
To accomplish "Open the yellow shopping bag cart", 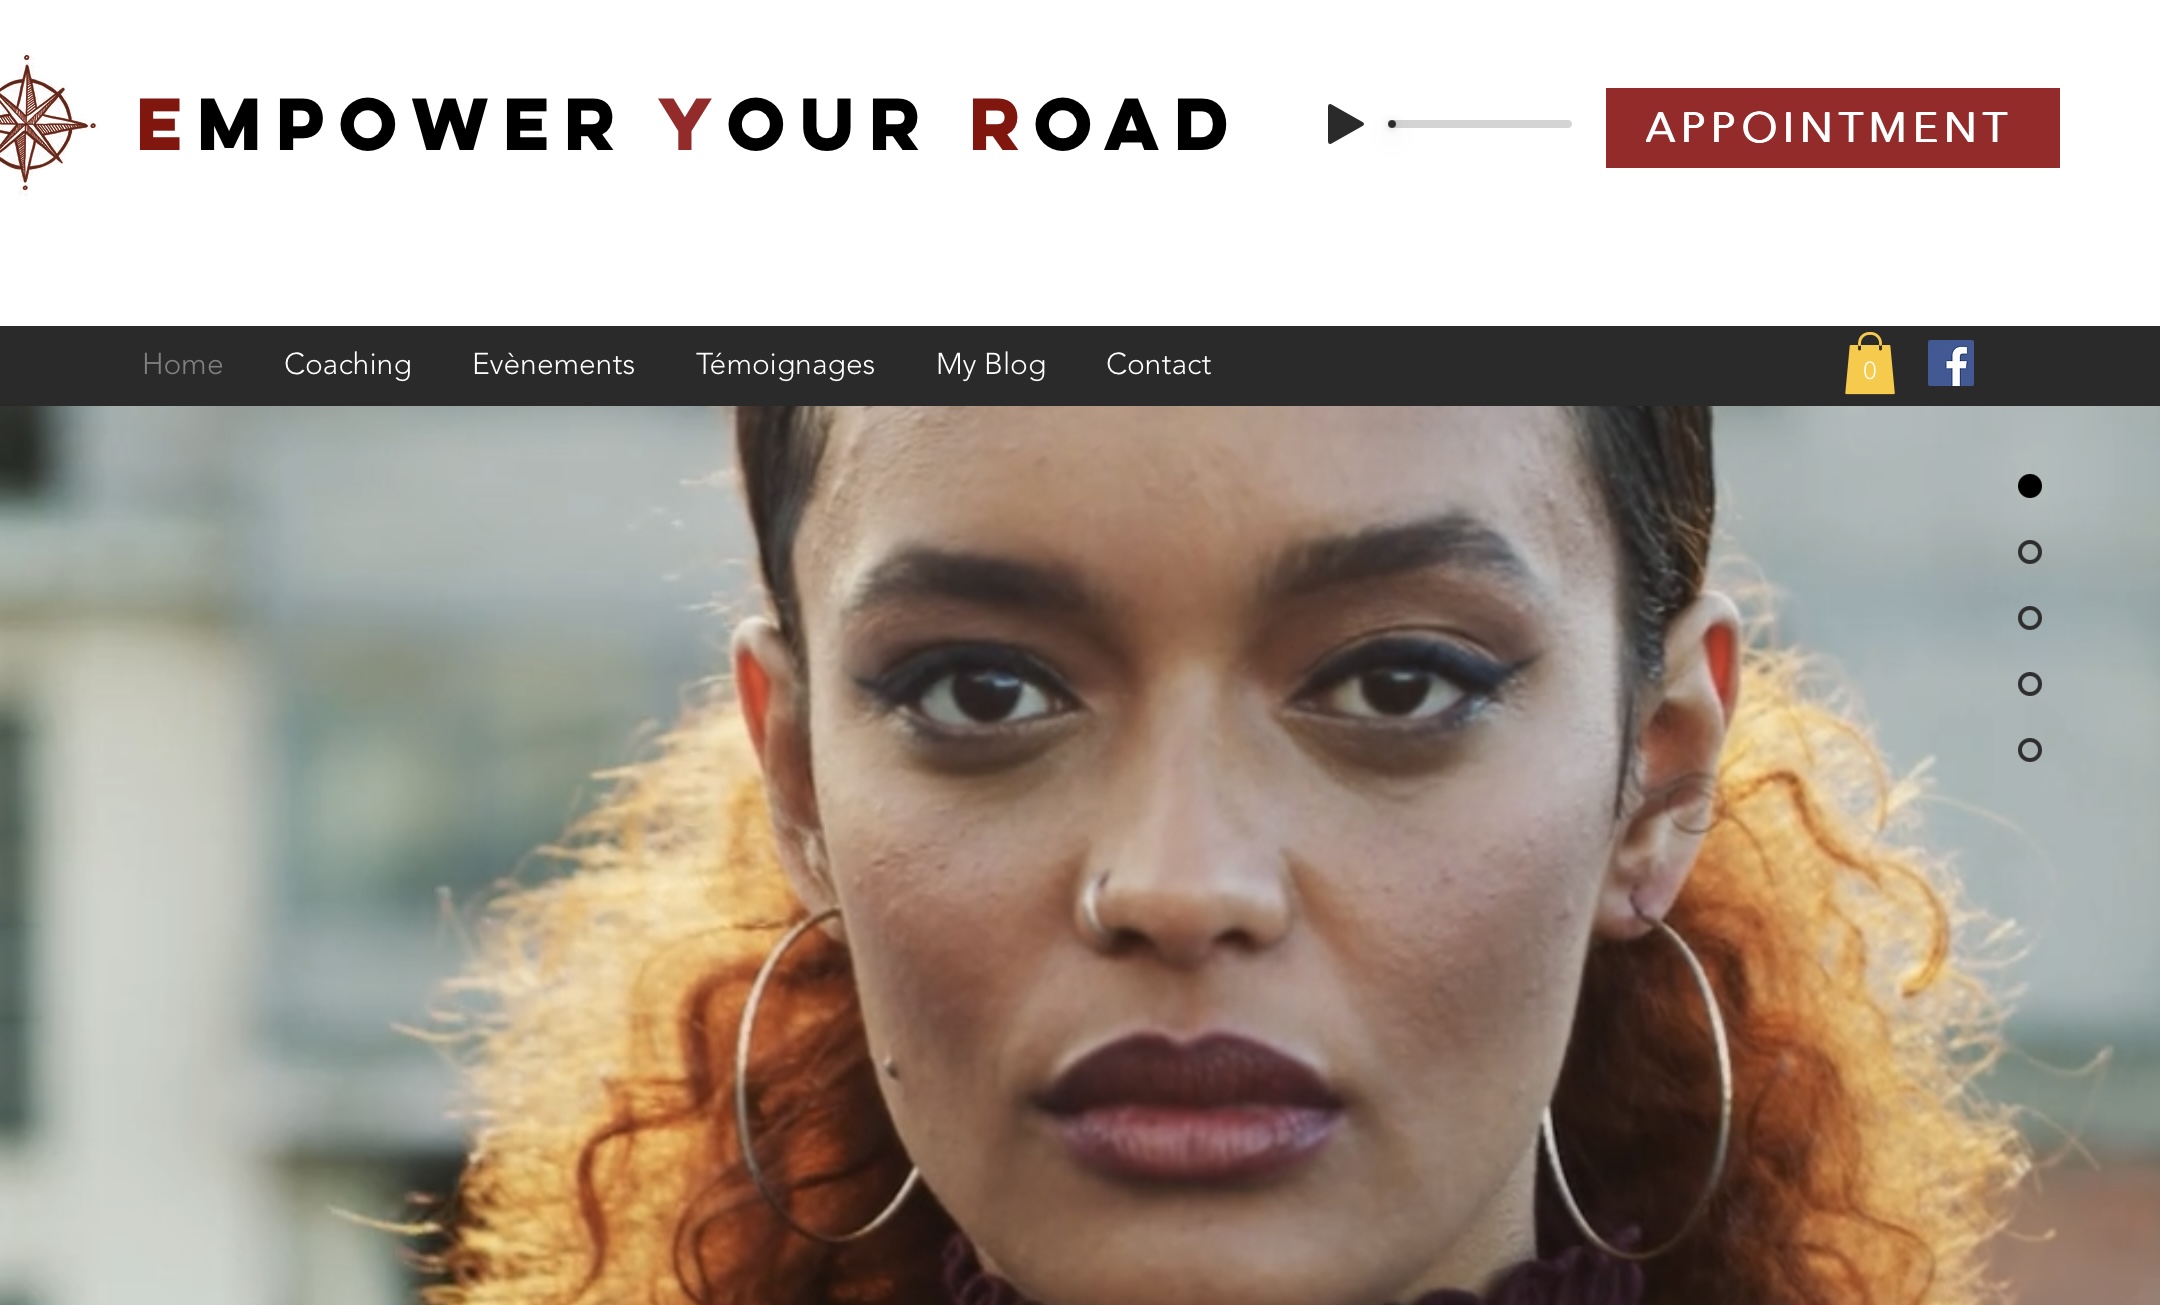I will click(1869, 364).
